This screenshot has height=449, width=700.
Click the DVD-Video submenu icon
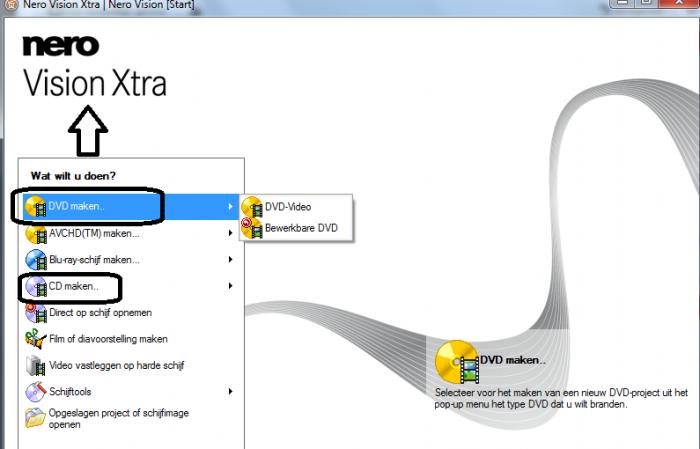[252, 207]
